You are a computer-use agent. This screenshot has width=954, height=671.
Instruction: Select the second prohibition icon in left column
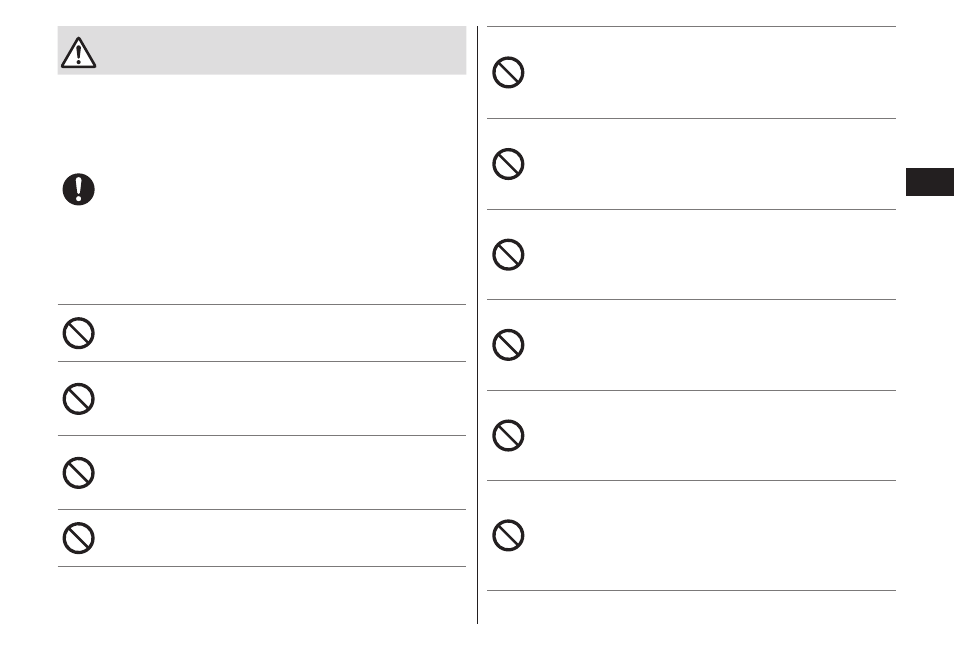click(x=78, y=399)
